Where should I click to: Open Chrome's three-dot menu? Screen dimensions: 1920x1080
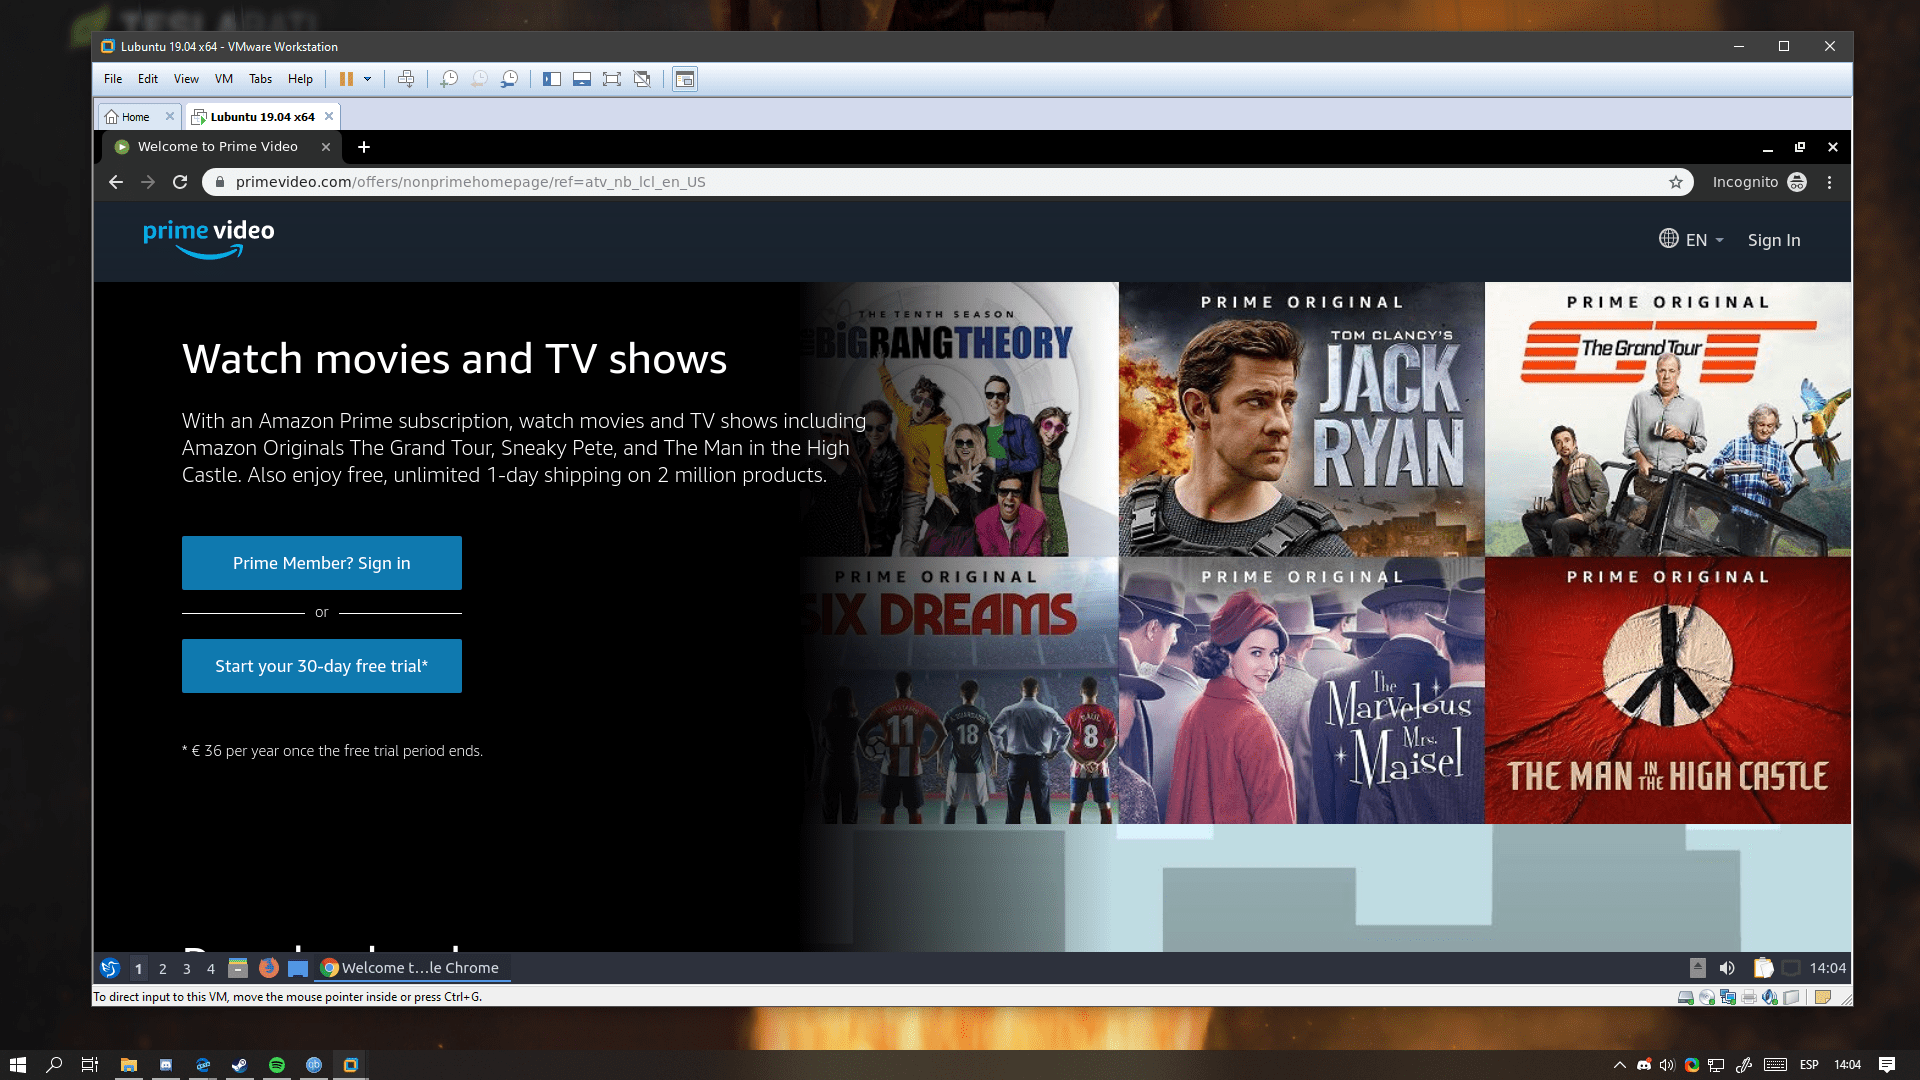click(1829, 182)
